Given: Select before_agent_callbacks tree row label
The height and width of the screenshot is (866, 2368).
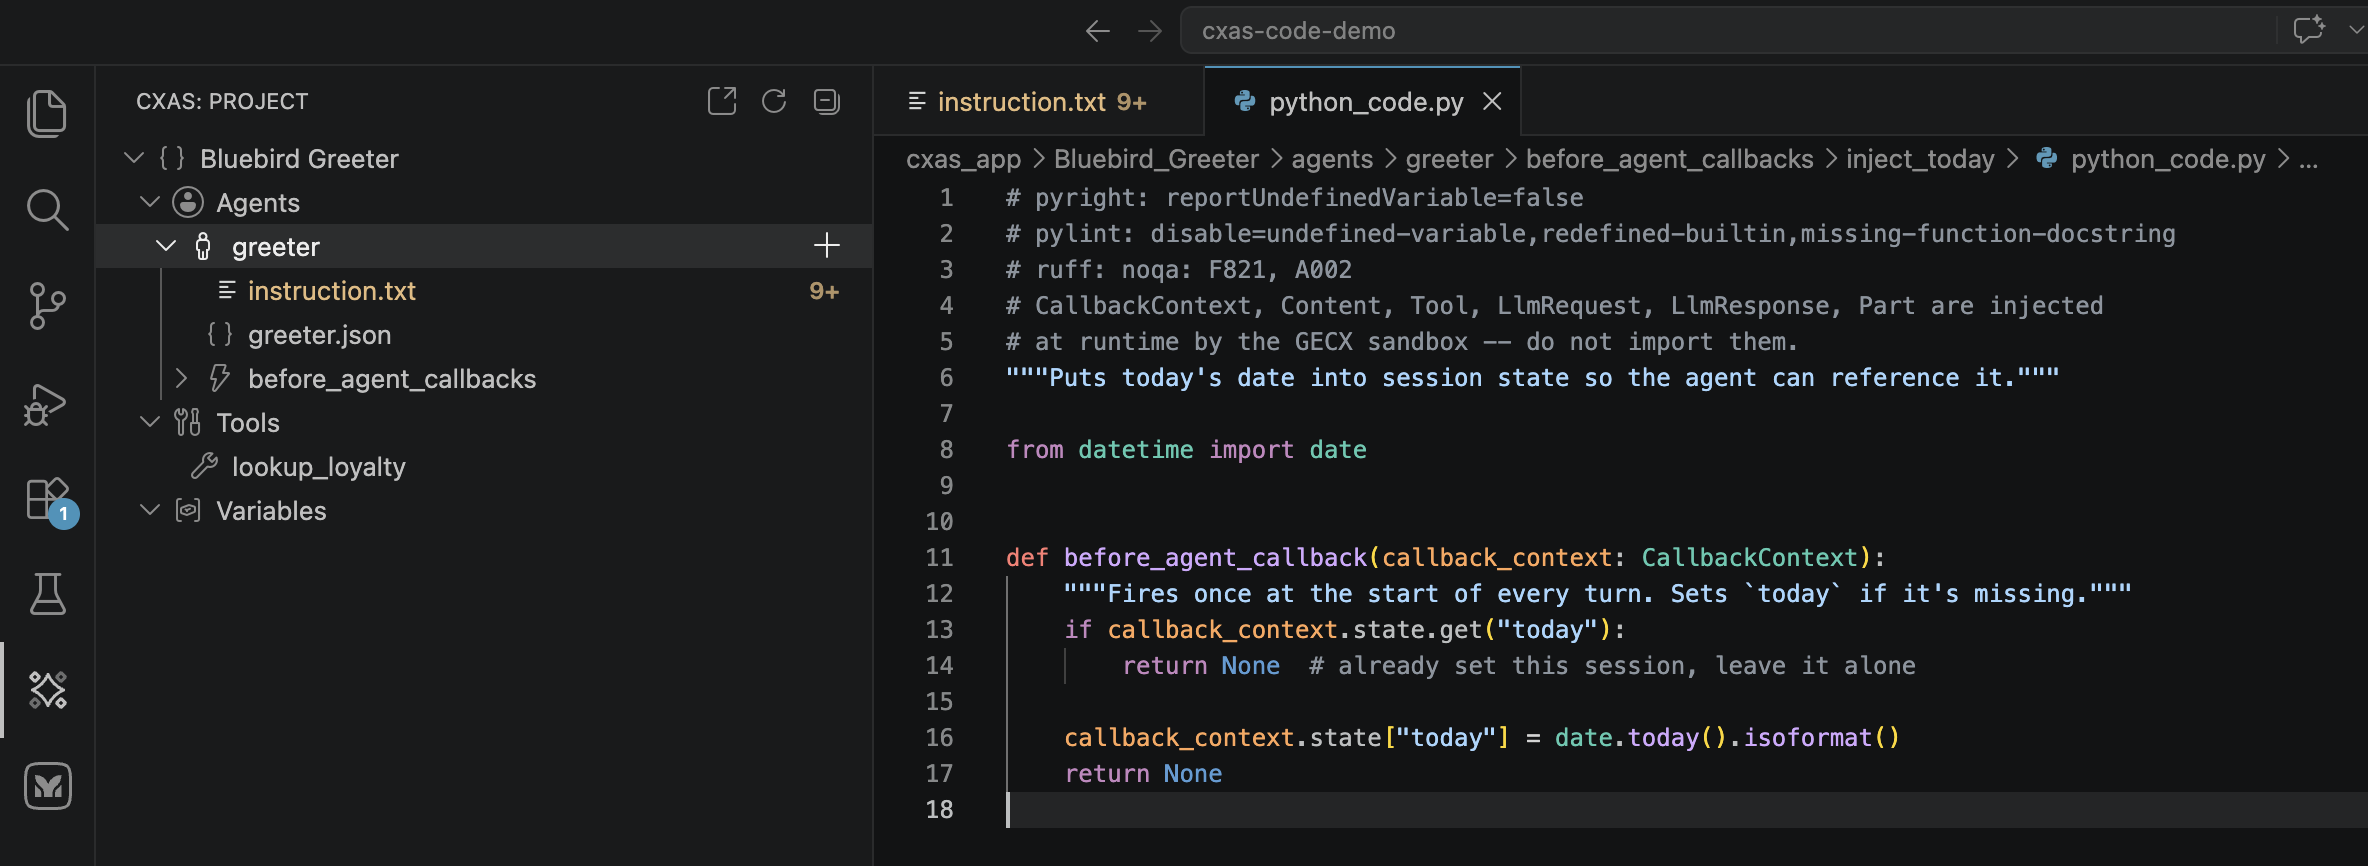Looking at the screenshot, I should click(x=392, y=379).
